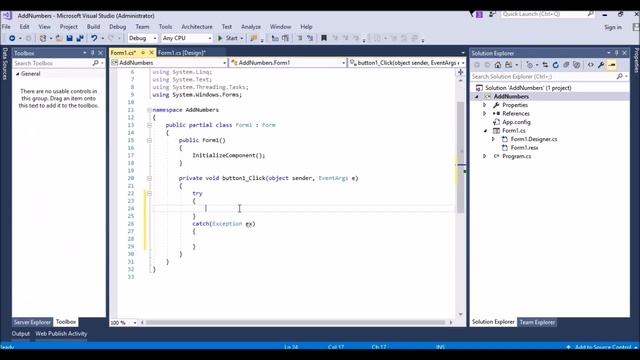640x360 pixels.
Task: Click the Solution Explorer search magnifier icon
Action: 620,76
